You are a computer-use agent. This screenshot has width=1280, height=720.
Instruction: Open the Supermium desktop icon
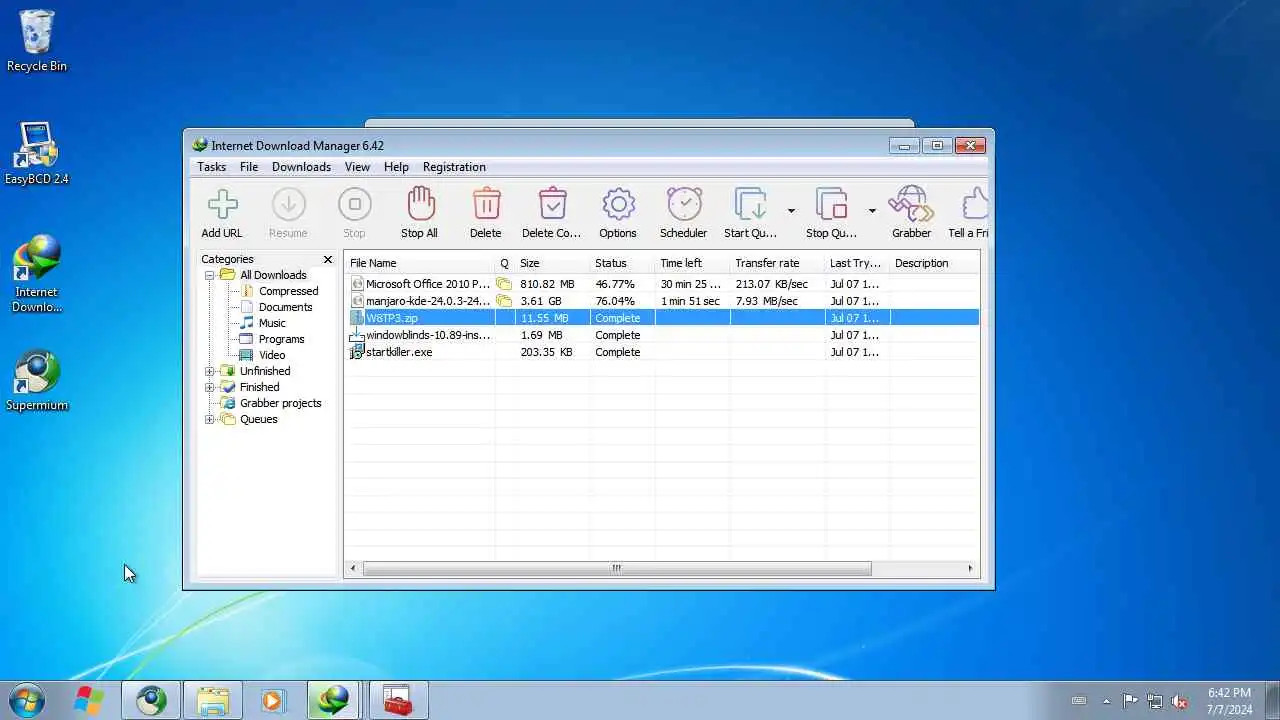37,380
